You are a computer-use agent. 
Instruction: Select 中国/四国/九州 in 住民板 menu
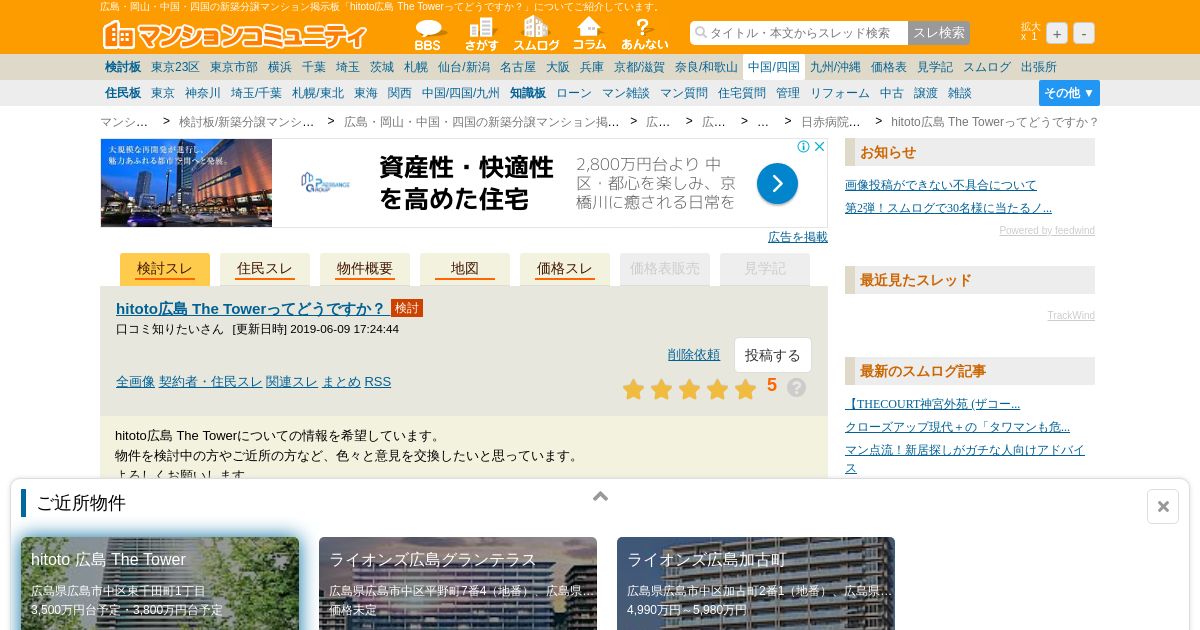461,93
